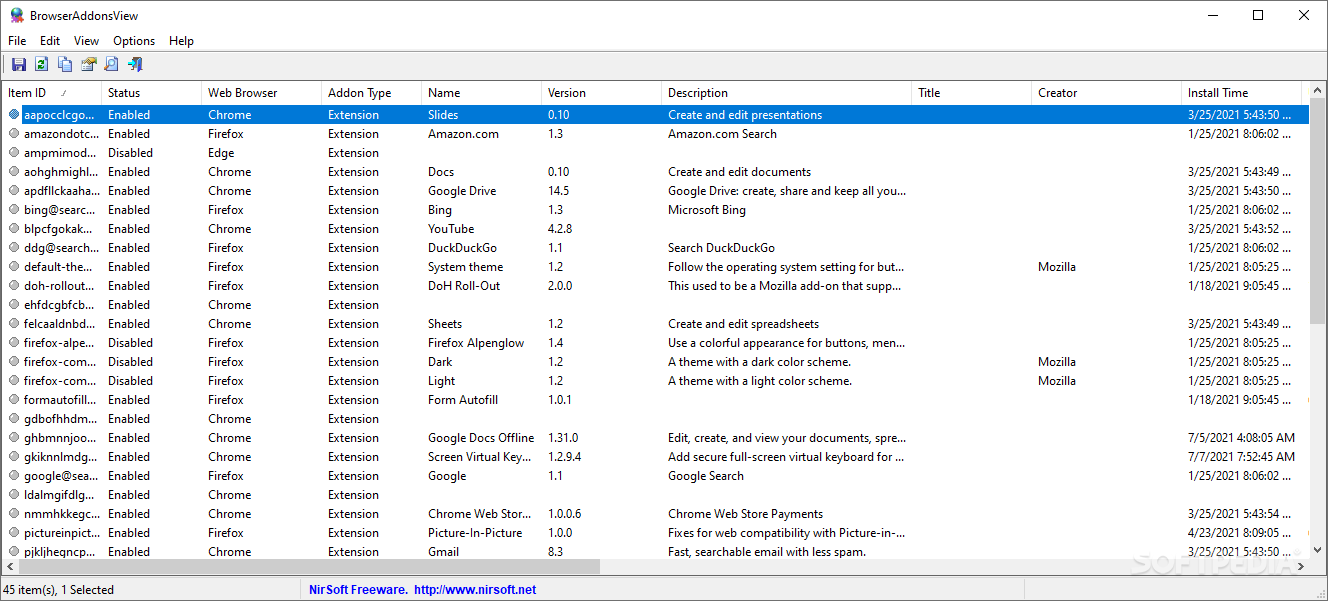
Task: Click the Refresh toolbar icon
Action: pos(41,64)
